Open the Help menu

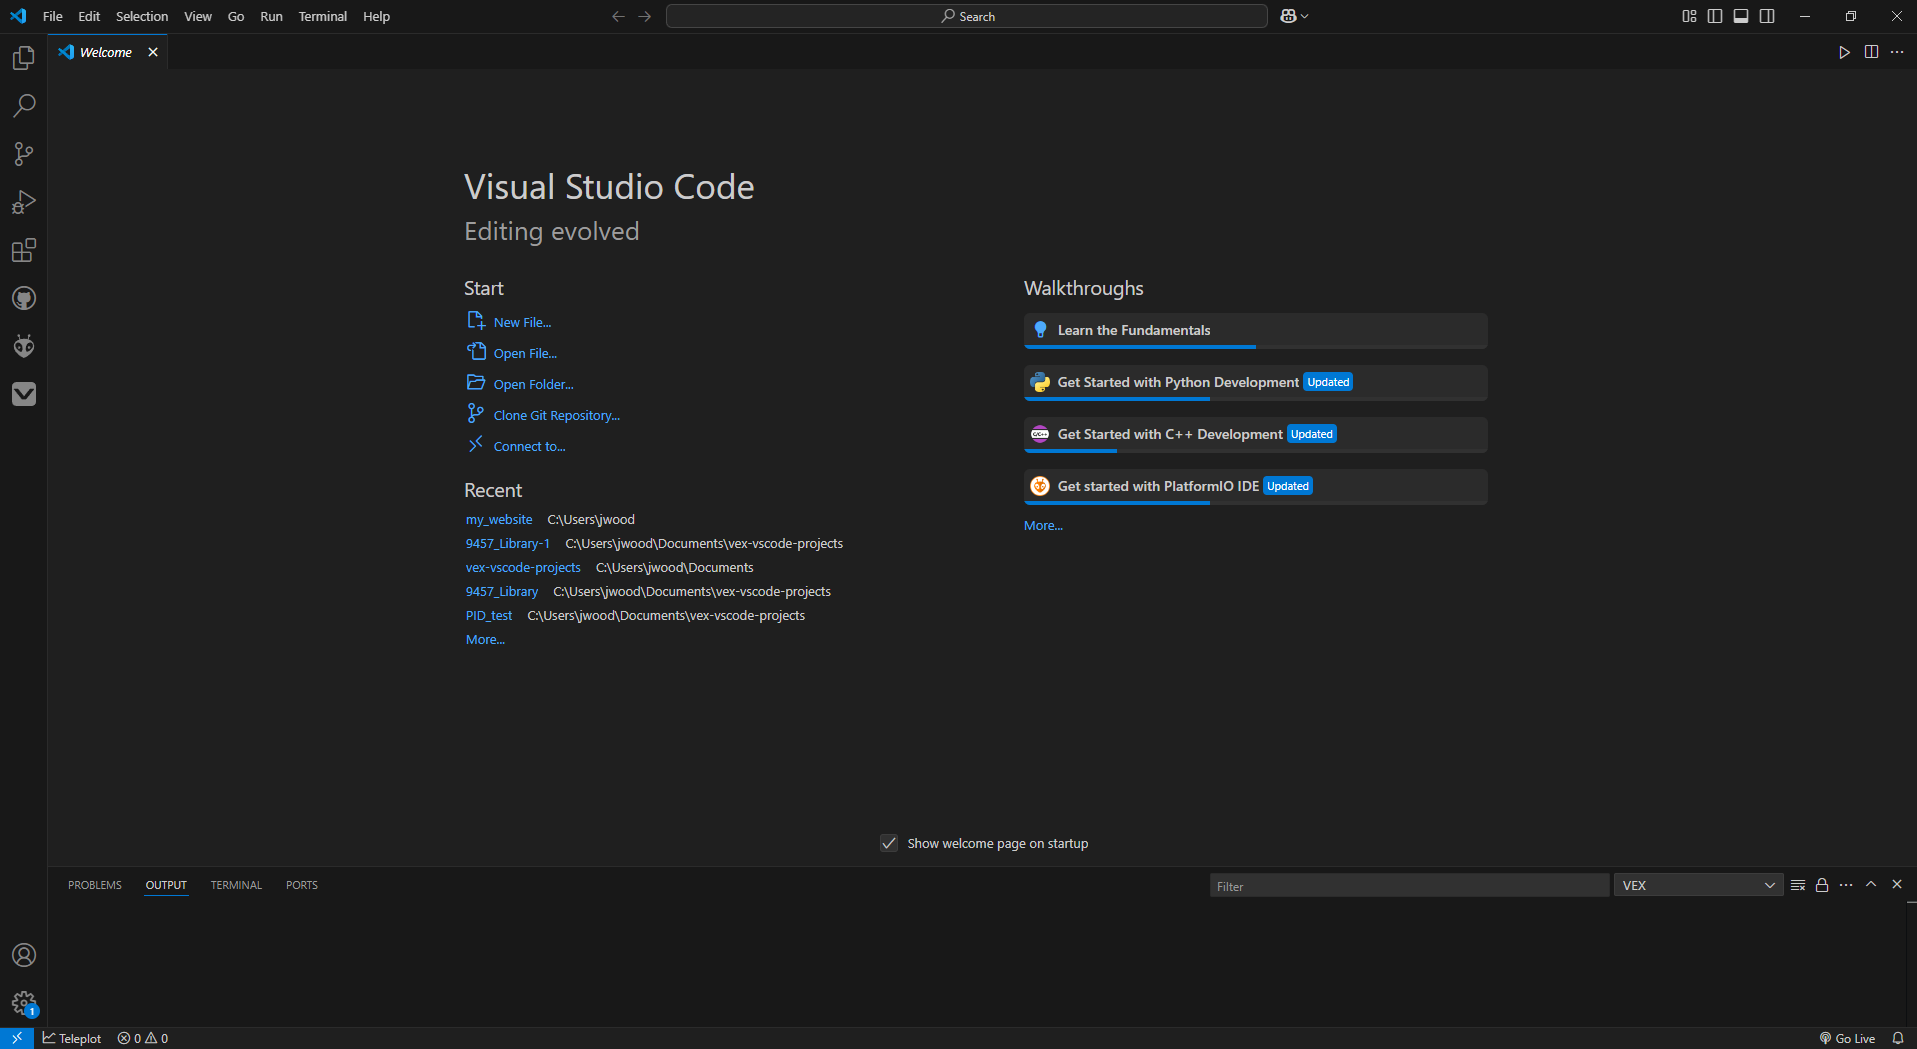pos(376,16)
